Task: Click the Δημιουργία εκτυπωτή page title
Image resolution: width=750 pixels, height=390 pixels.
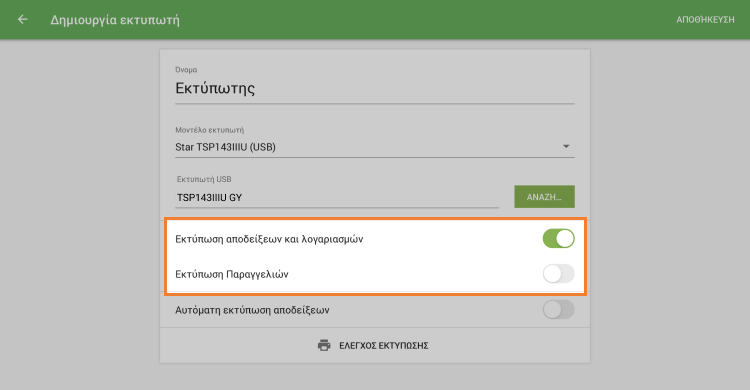Action: 115,20
